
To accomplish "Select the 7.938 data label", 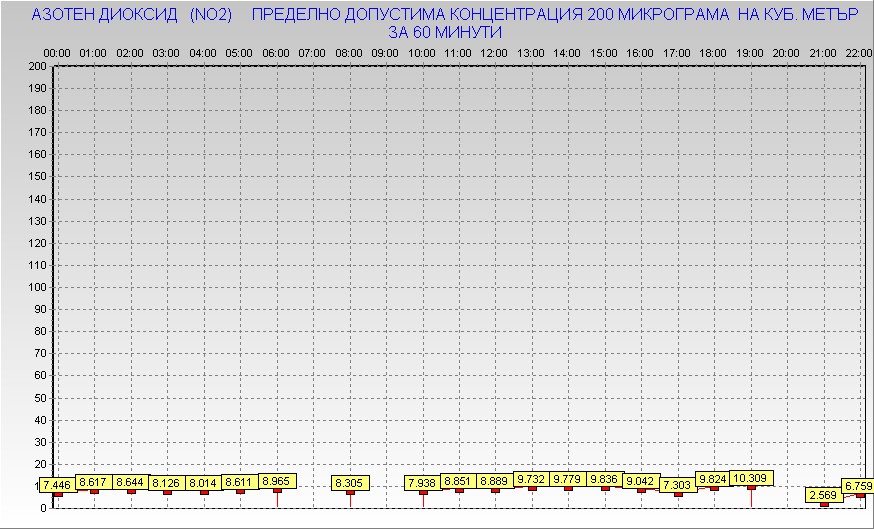I will 423,483.
